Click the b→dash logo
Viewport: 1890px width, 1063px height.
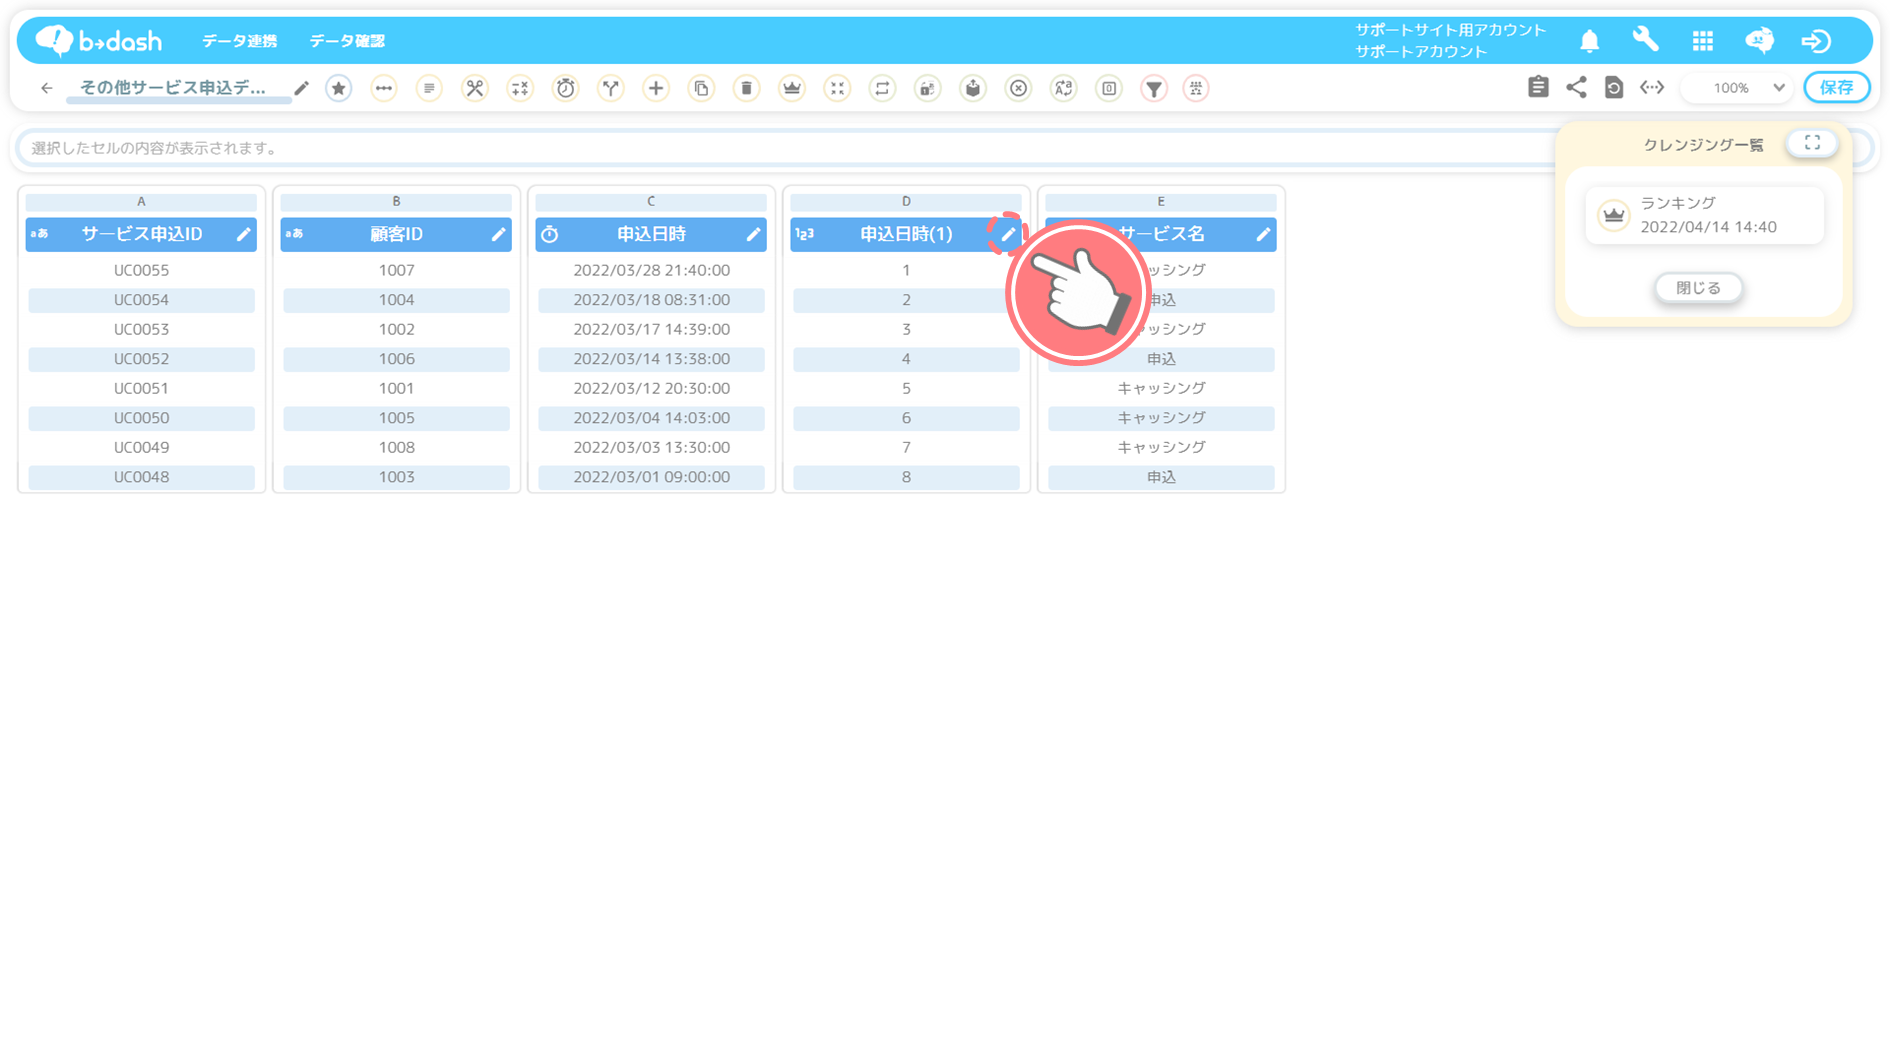tap(99, 40)
